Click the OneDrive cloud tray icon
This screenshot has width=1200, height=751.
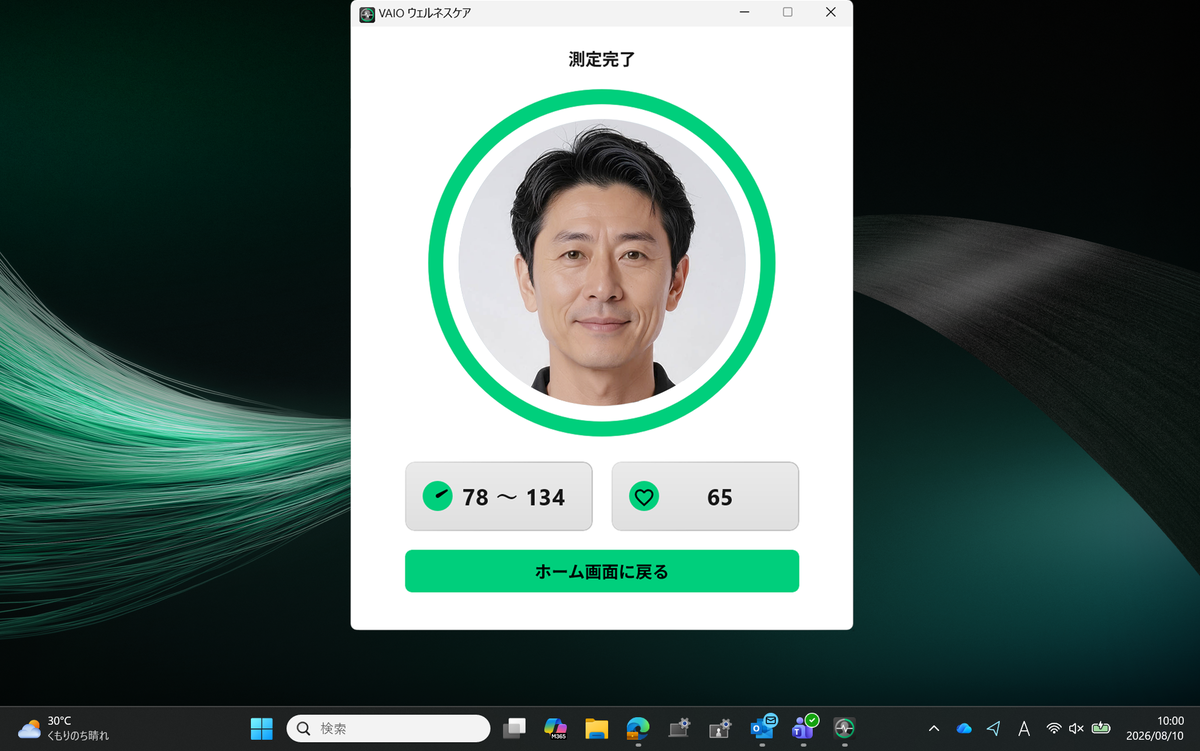point(964,728)
